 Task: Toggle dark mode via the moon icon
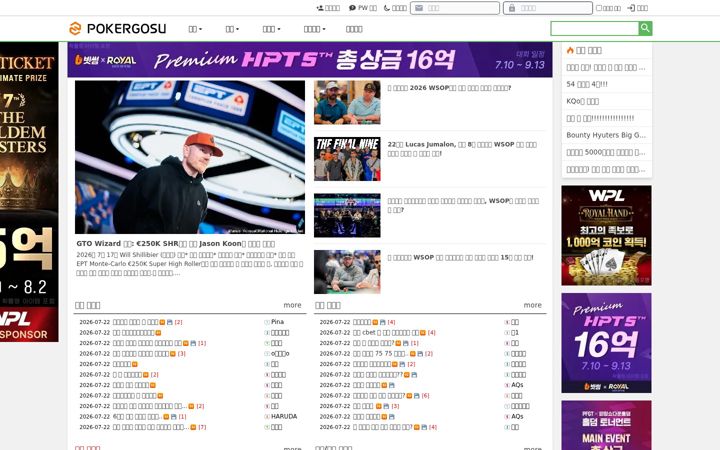(x=387, y=8)
